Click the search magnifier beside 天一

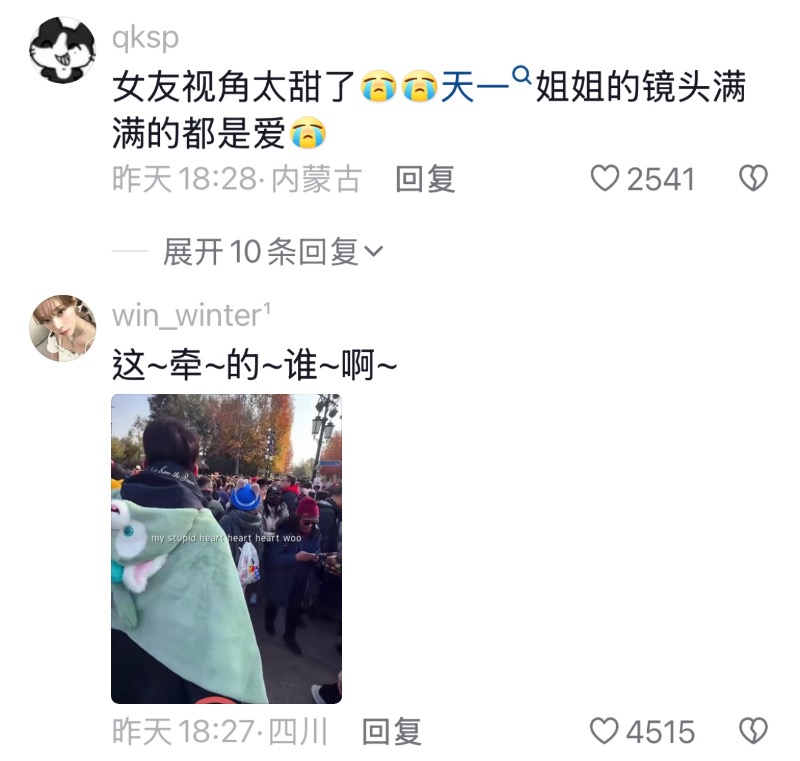(x=521, y=77)
